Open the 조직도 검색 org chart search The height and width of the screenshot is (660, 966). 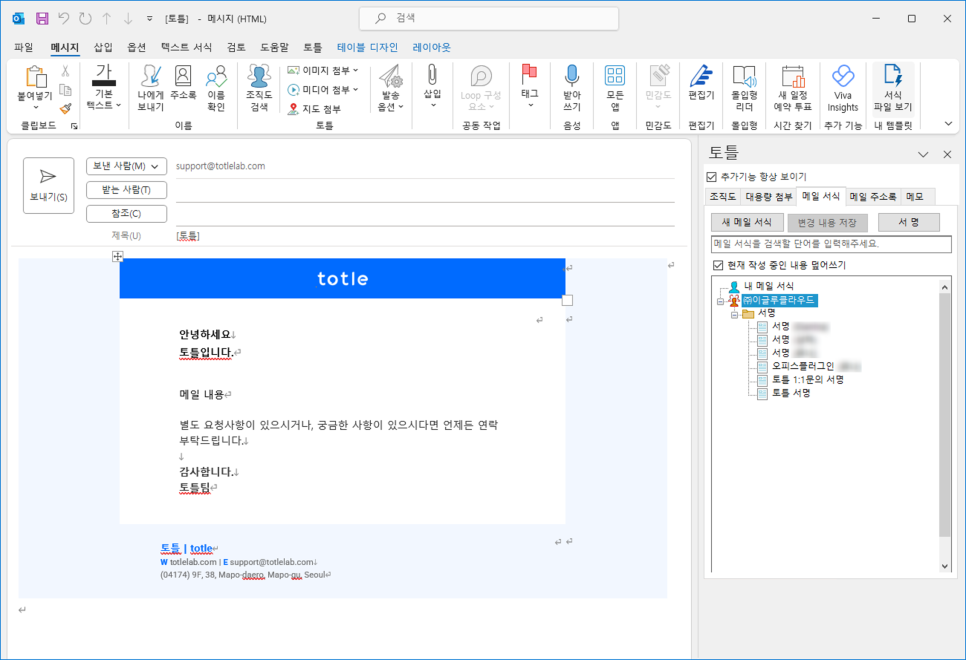(259, 88)
